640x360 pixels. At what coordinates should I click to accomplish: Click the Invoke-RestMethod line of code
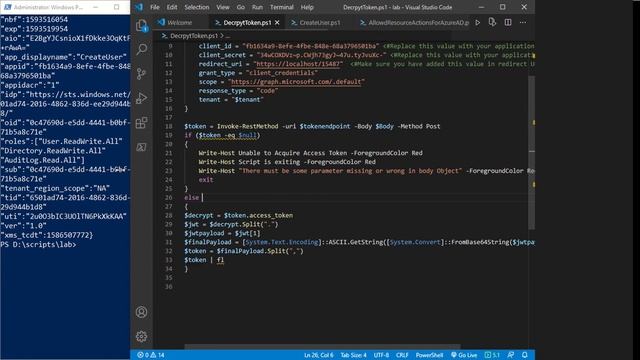pyautogui.click(x=312, y=127)
